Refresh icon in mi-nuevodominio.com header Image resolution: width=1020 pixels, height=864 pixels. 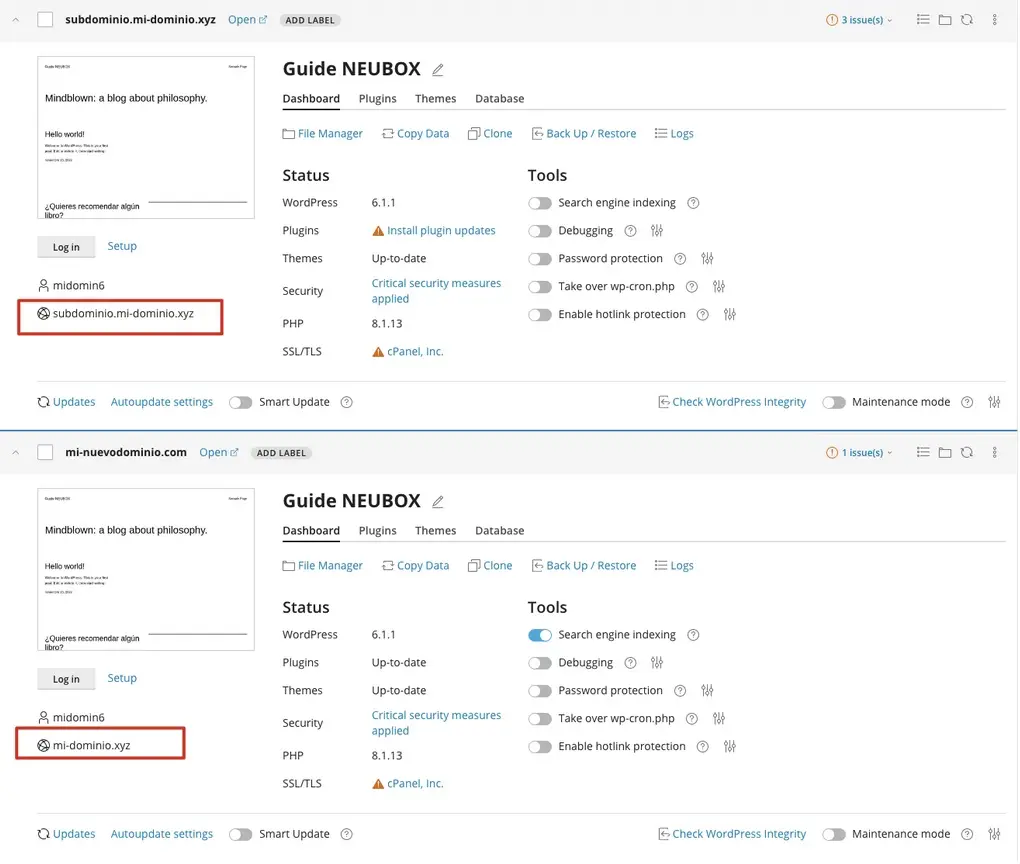tap(967, 452)
